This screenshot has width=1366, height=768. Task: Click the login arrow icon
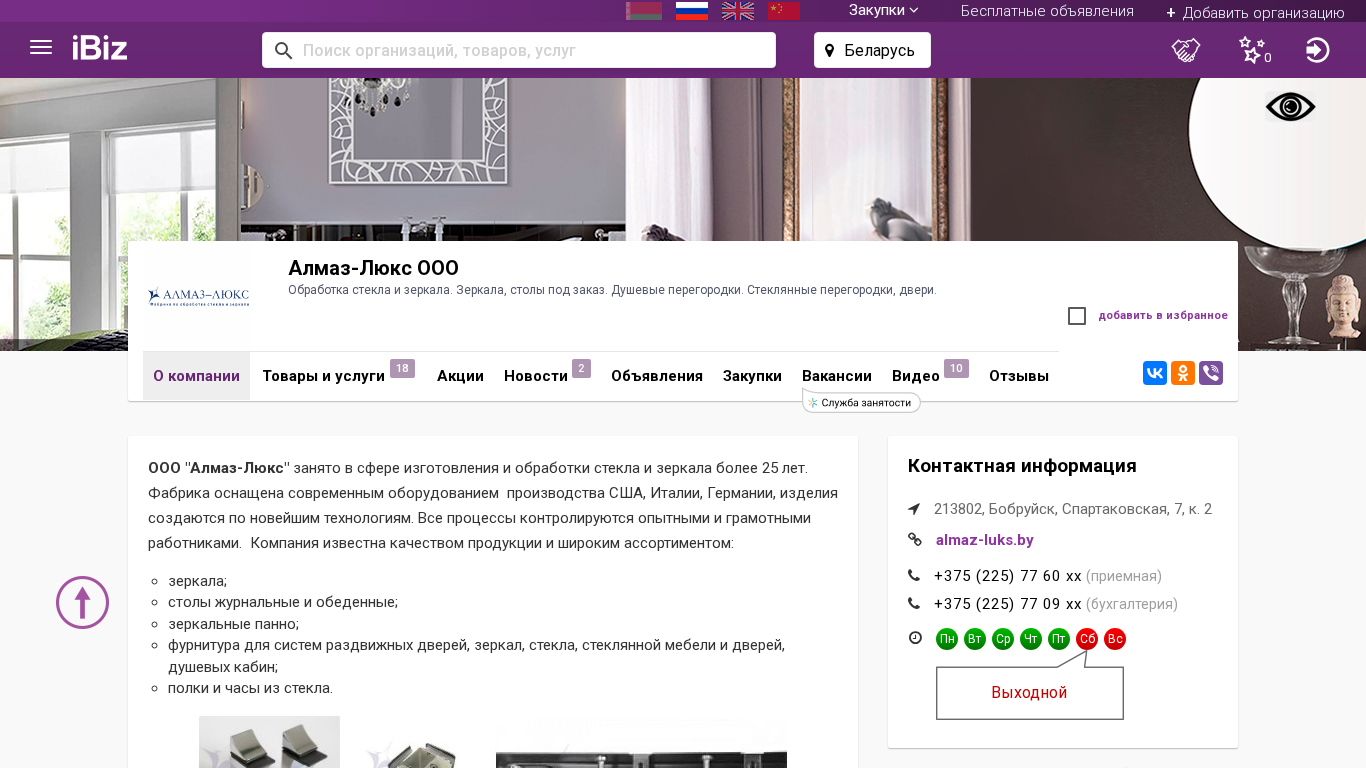[x=1318, y=50]
